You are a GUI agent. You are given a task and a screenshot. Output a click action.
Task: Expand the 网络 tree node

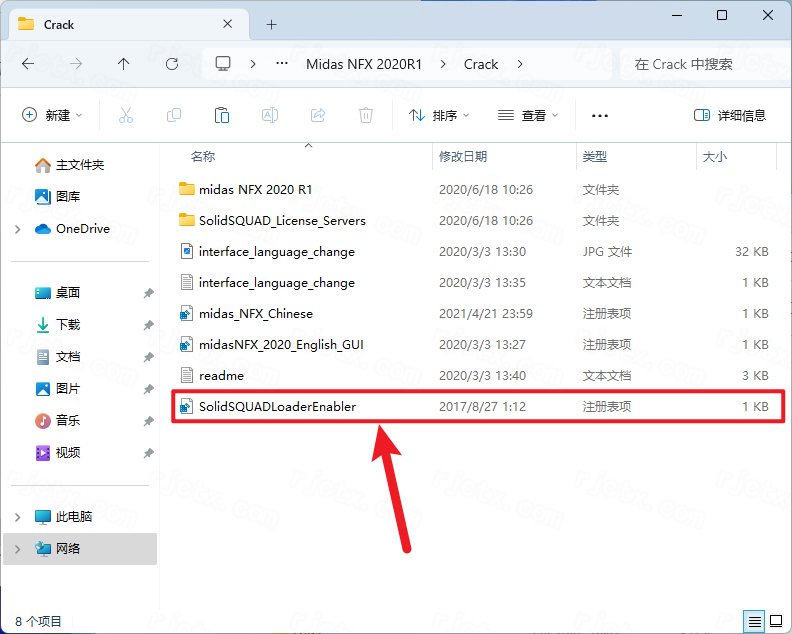(x=18, y=549)
